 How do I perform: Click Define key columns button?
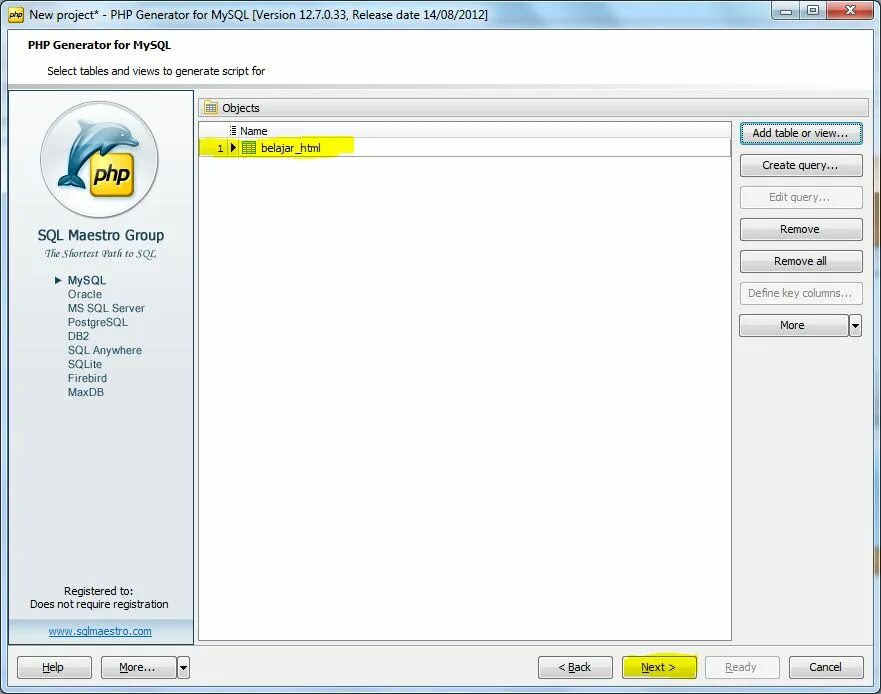point(801,293)
